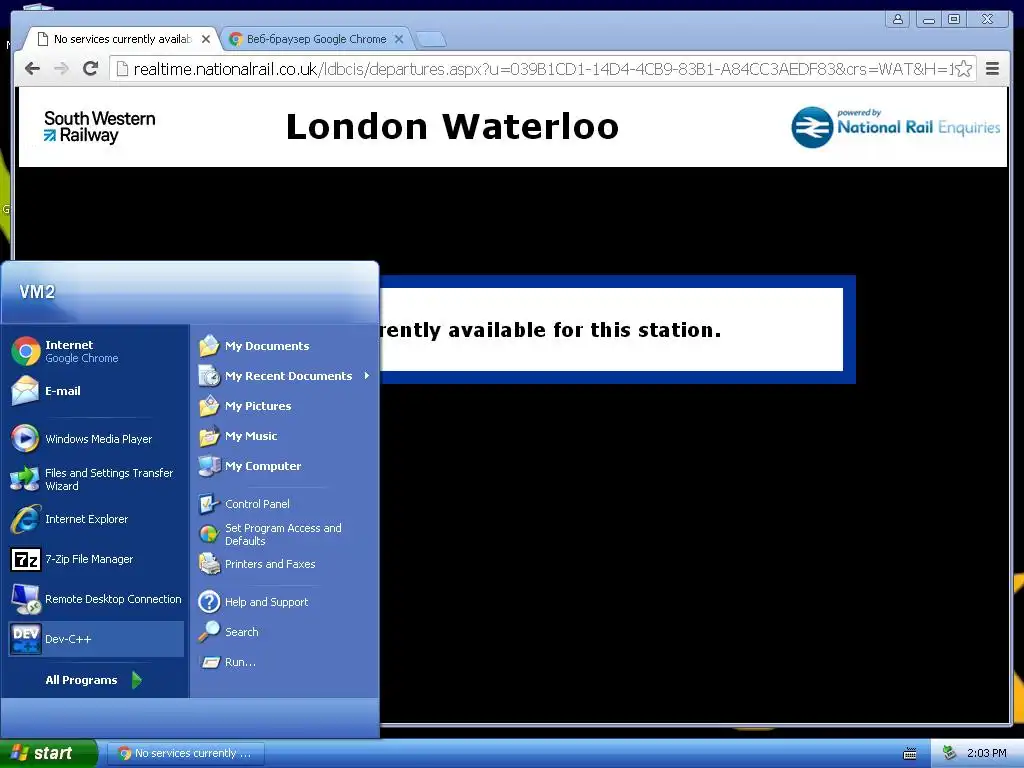
Task: Open My Computer
Action: [283, 466]
